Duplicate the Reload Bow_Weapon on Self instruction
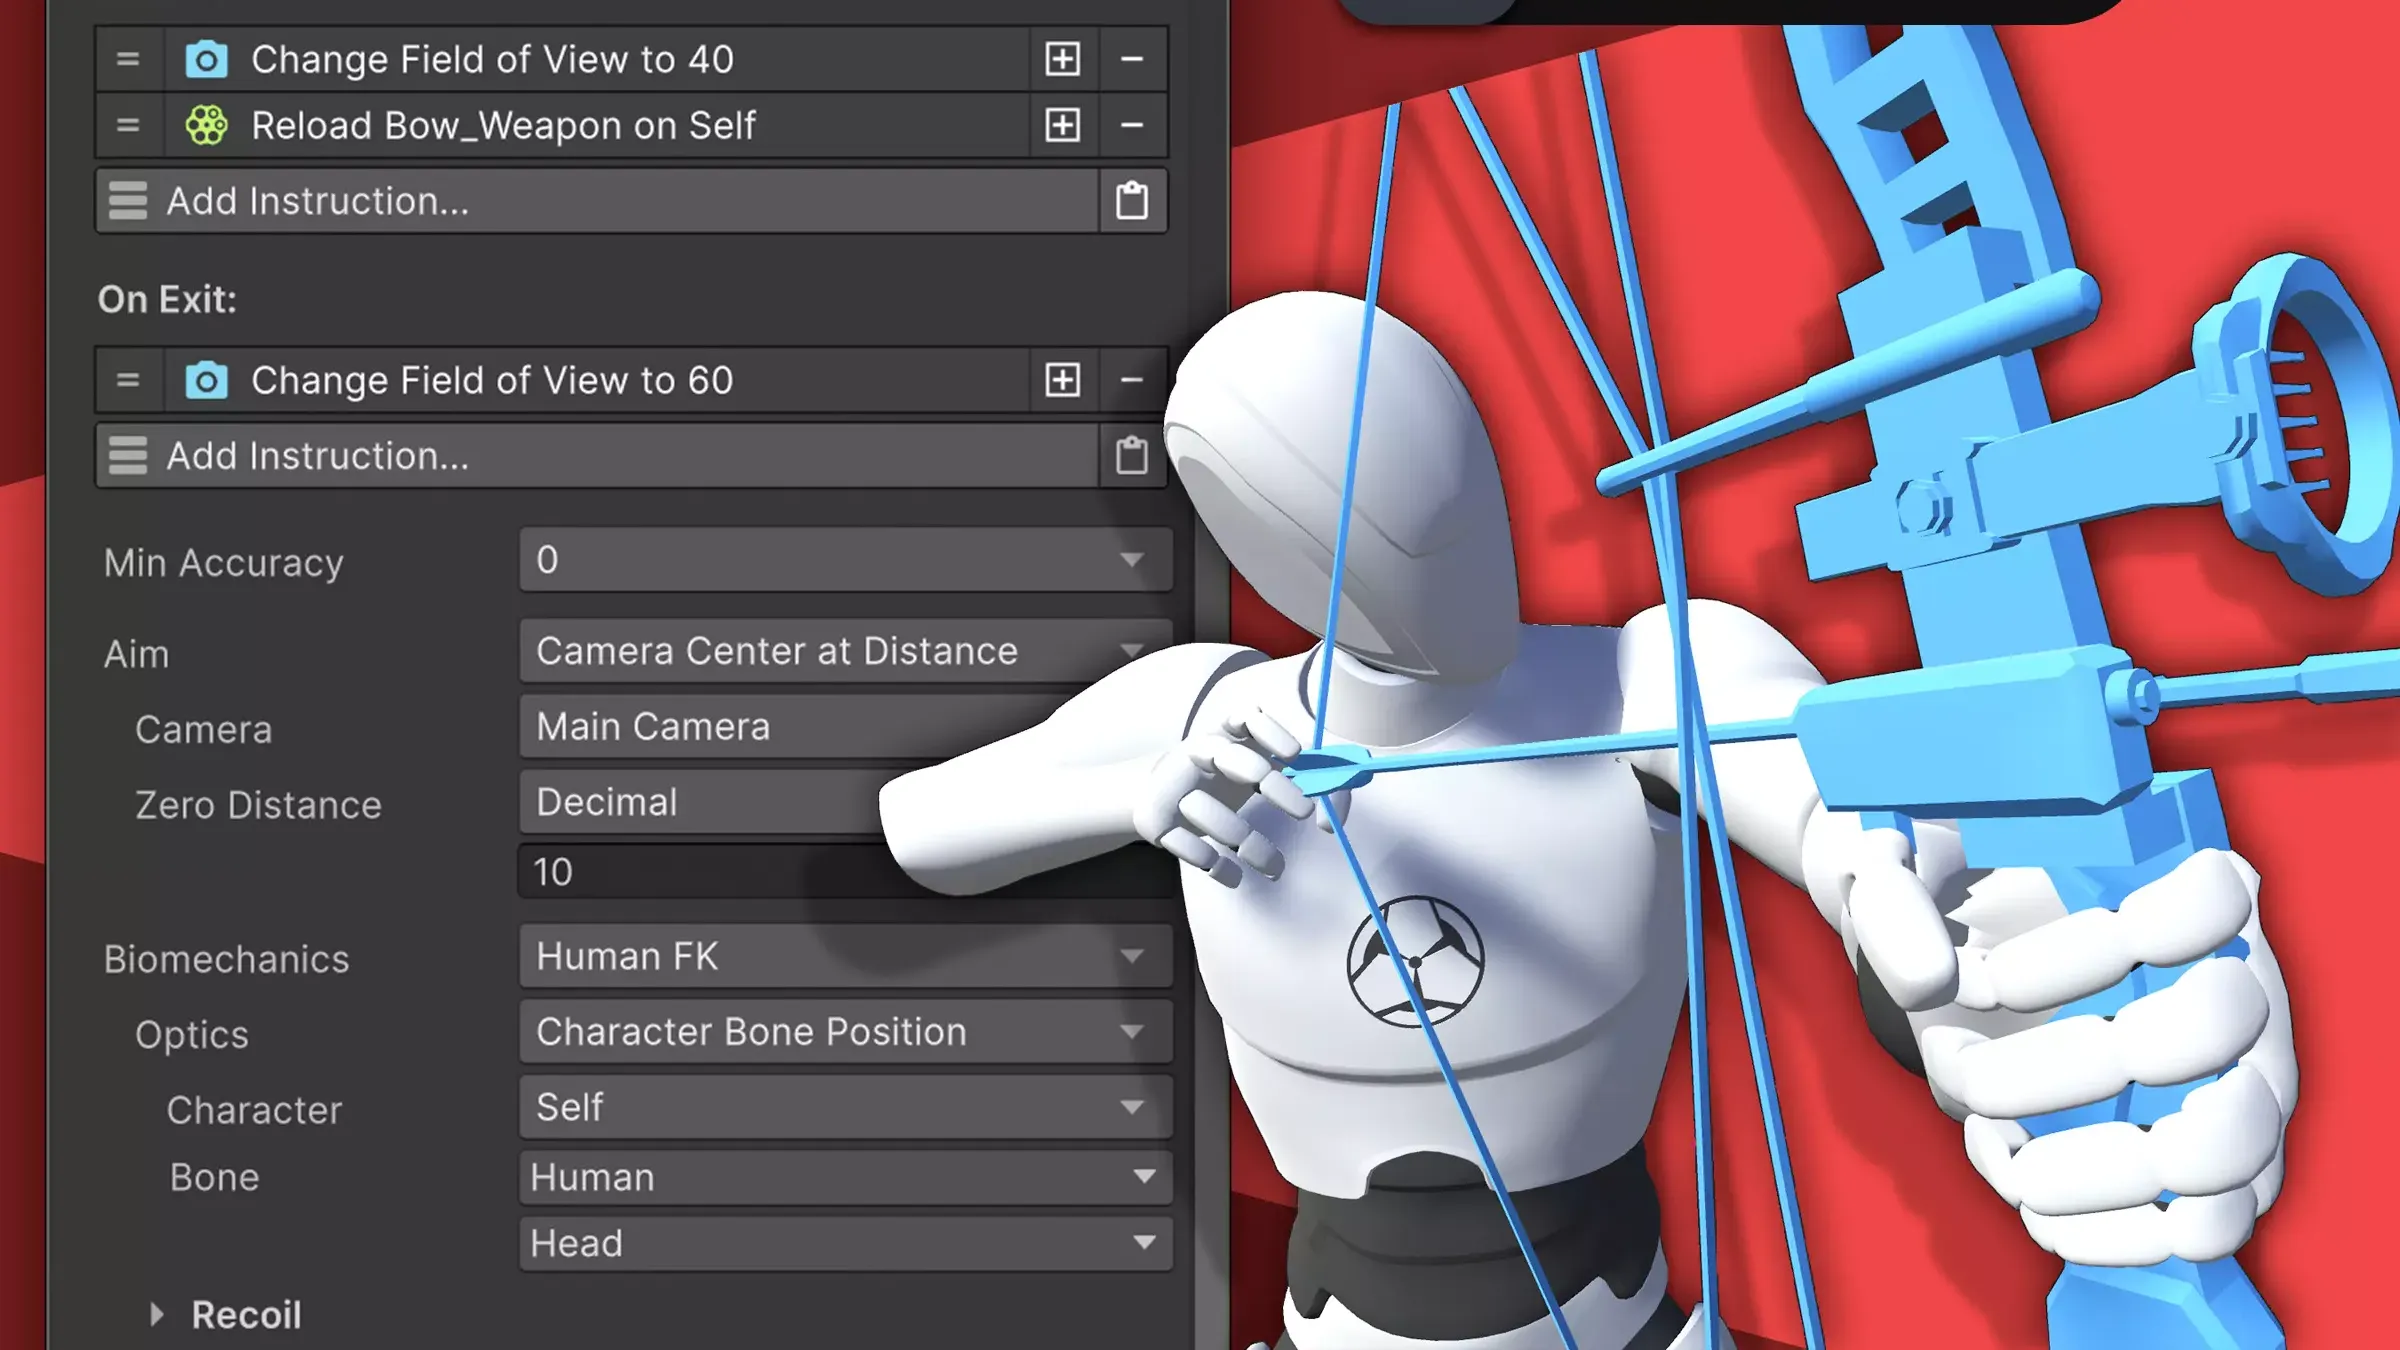 [x=1063, y=126]
